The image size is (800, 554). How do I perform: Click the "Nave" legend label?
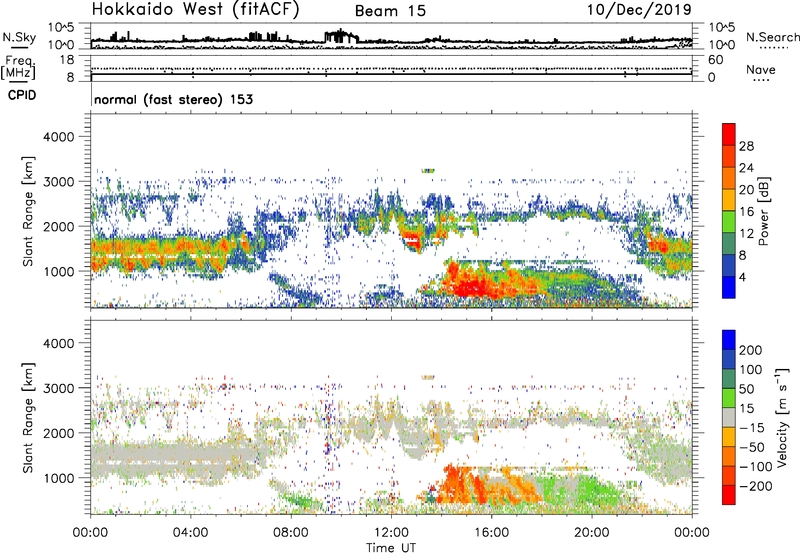(x=761, y=69)
